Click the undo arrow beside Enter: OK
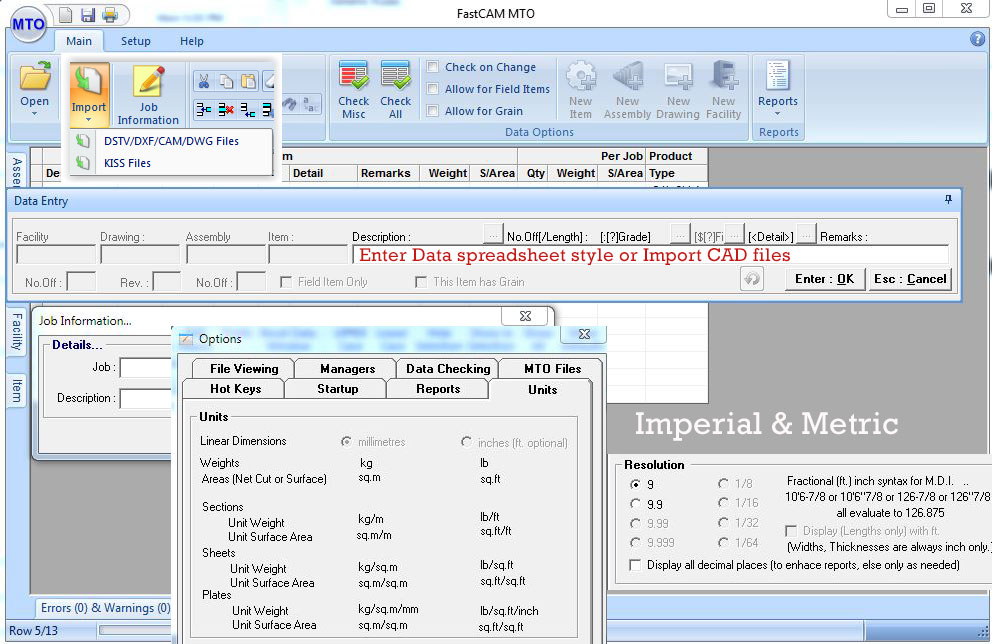 coord(752,279)
